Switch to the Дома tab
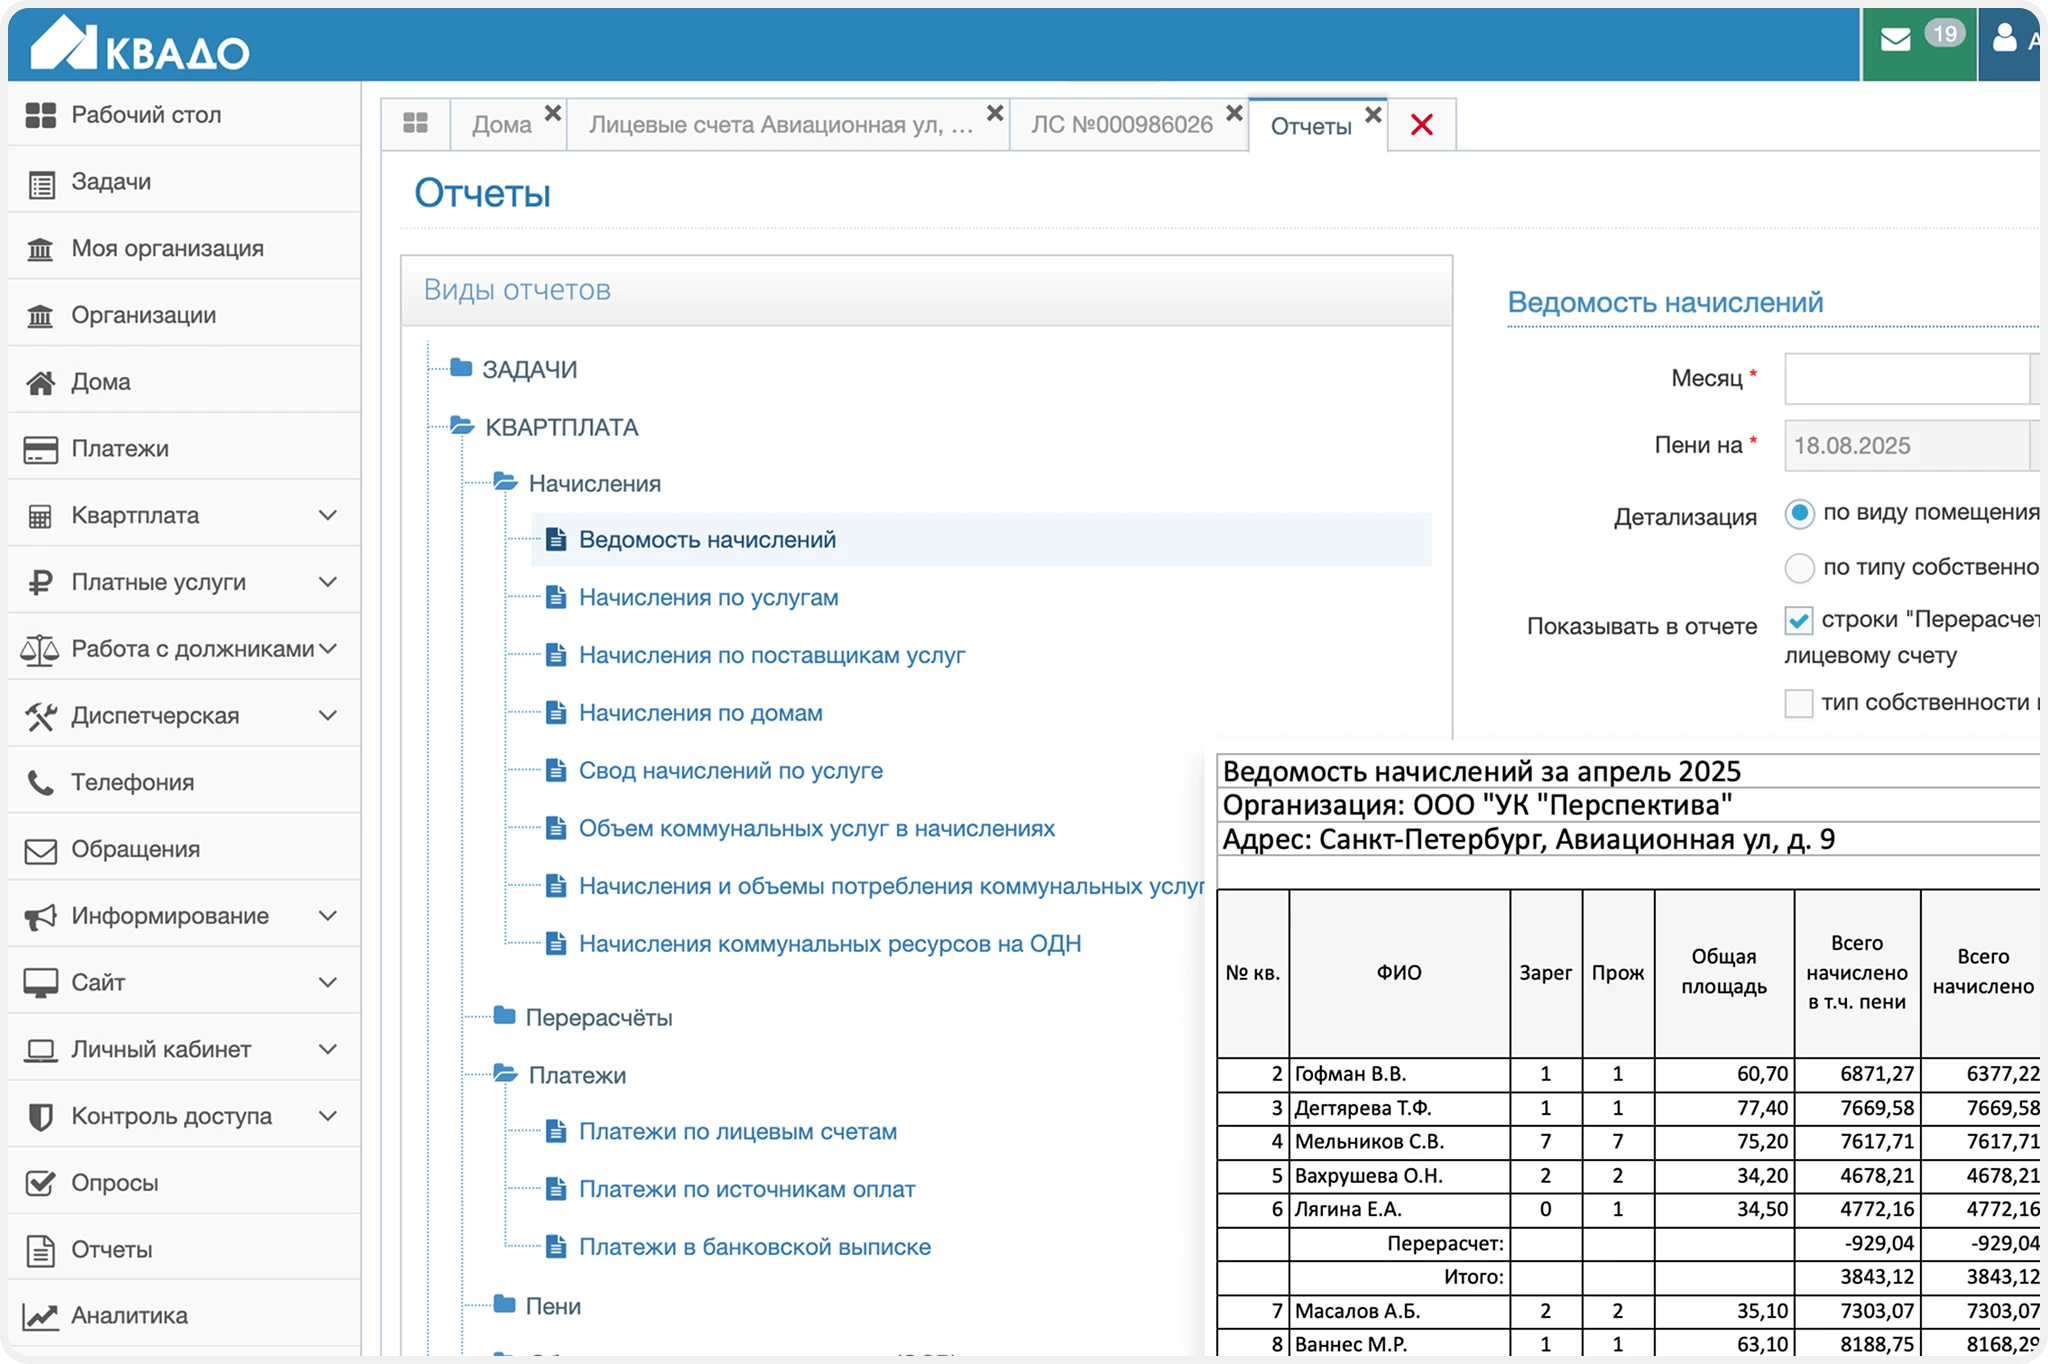Screen dimensions: 2048x1364 (501, 125)
